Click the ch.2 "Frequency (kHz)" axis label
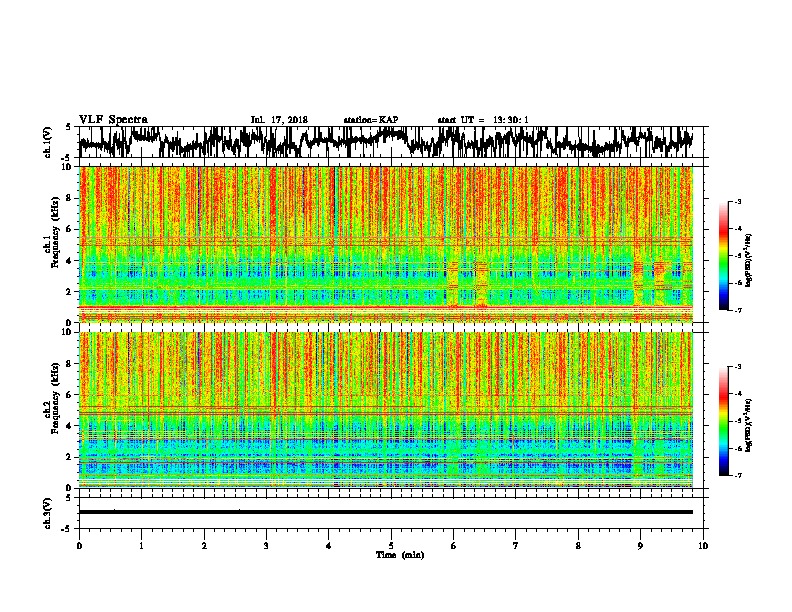Screen dimensions: 792x612 click(55, 398)
